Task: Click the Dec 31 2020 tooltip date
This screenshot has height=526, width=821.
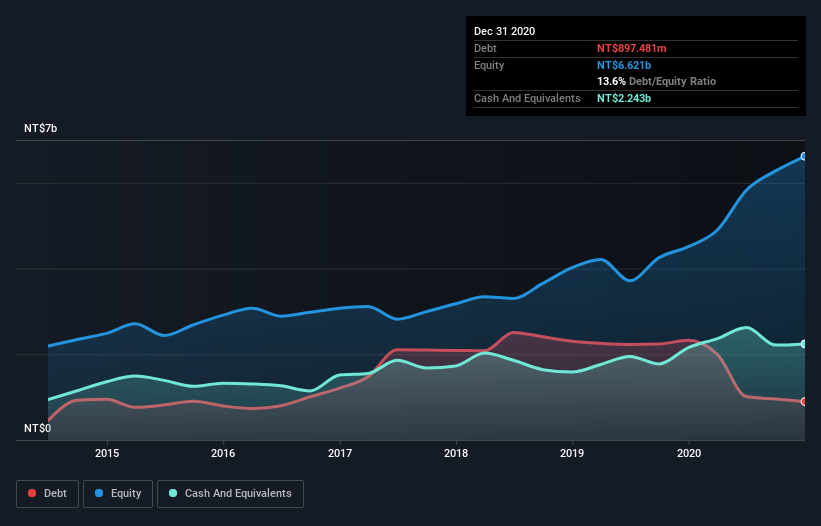Action: pos(504,31)
